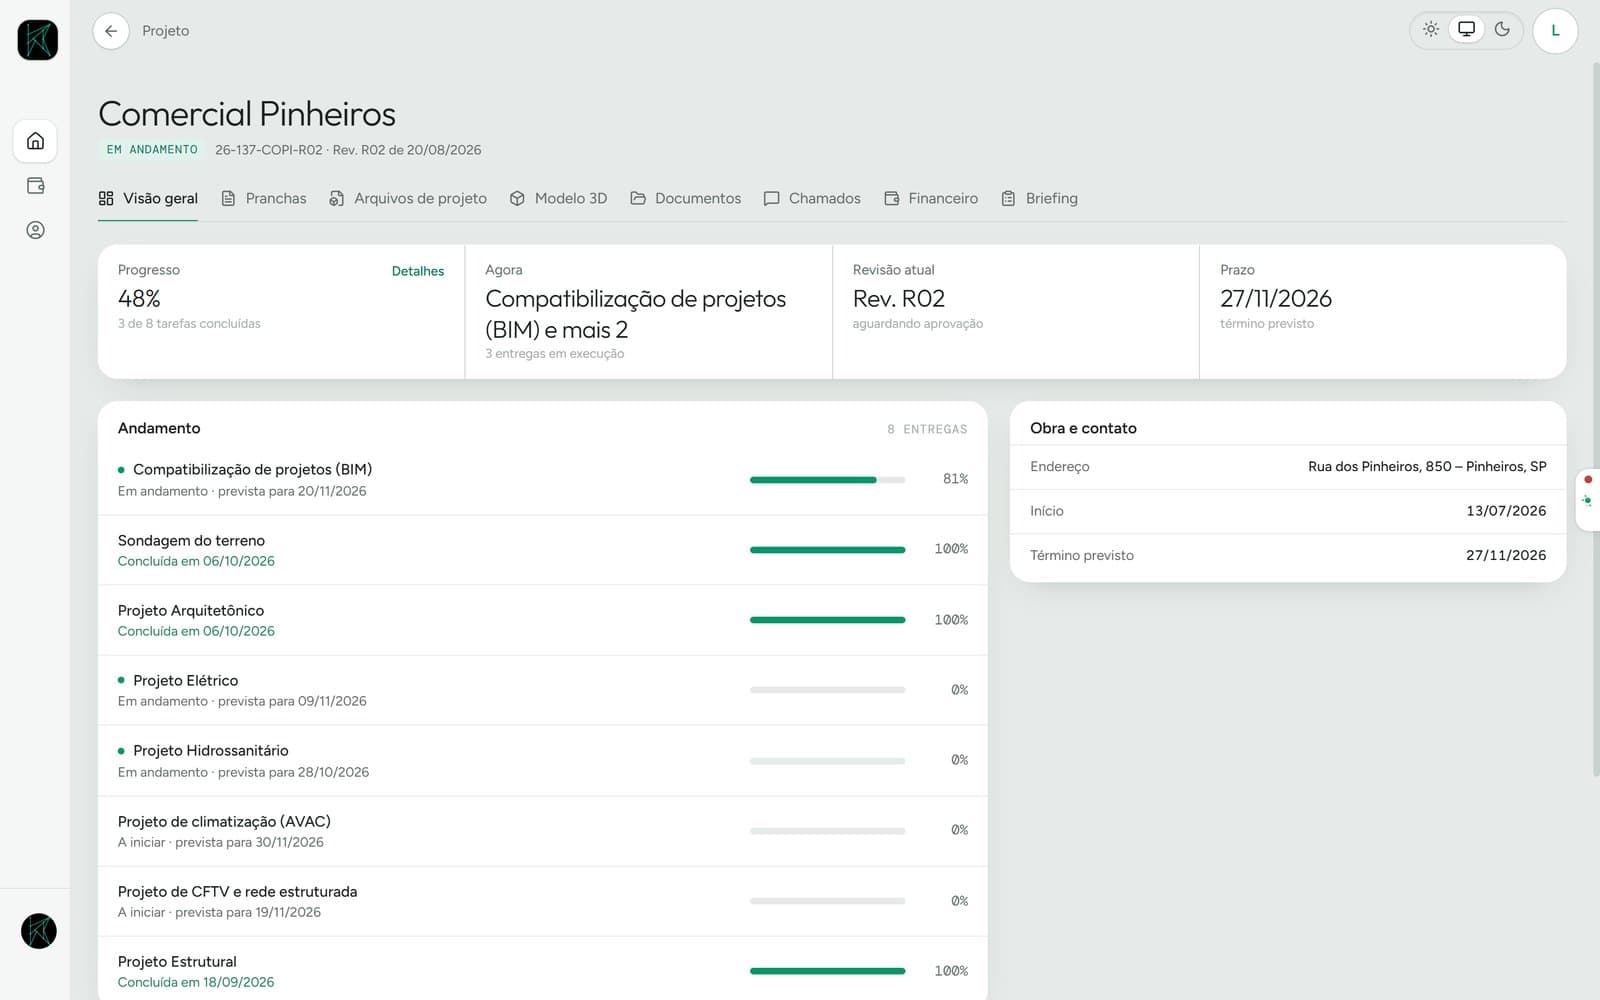Screen dimensions: 1600x1000
Task: Click the Projeto breadcrumb label
Action: (166, 31)
